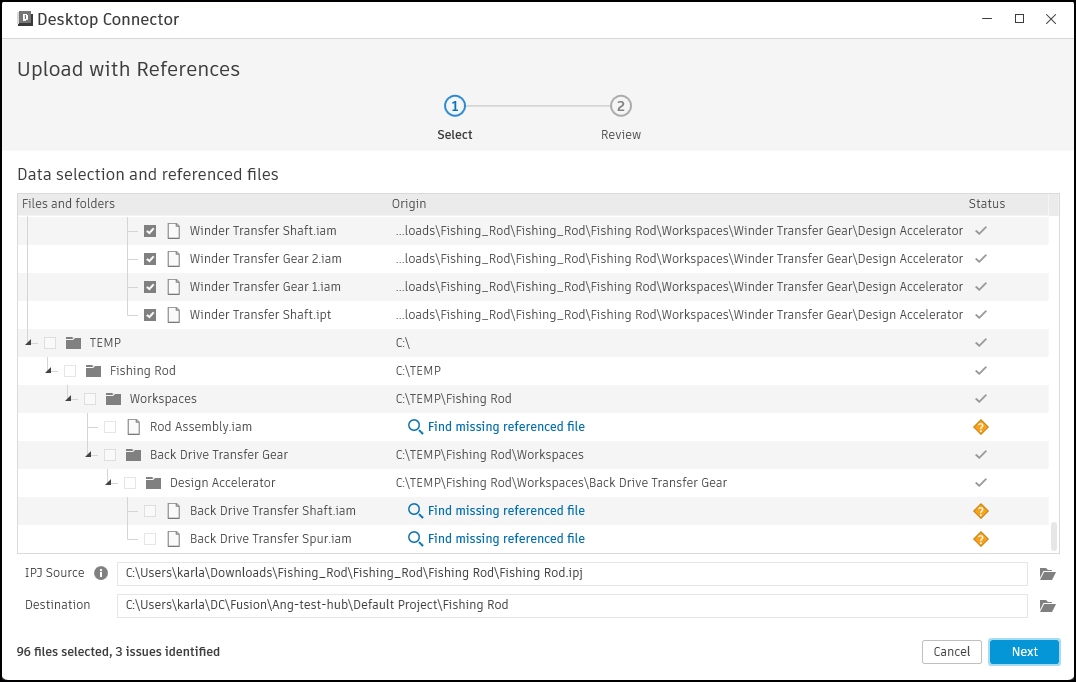The image size is (1076, 682).
Task: Select step 1 Select in wizard
Action: (x=455, y=107)
